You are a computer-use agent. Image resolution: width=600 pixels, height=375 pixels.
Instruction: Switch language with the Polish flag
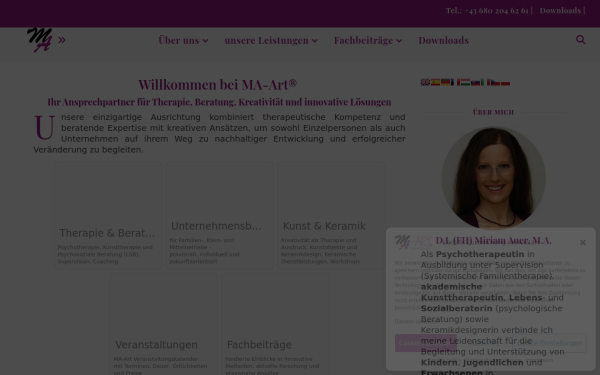click(x=505, y=82)
